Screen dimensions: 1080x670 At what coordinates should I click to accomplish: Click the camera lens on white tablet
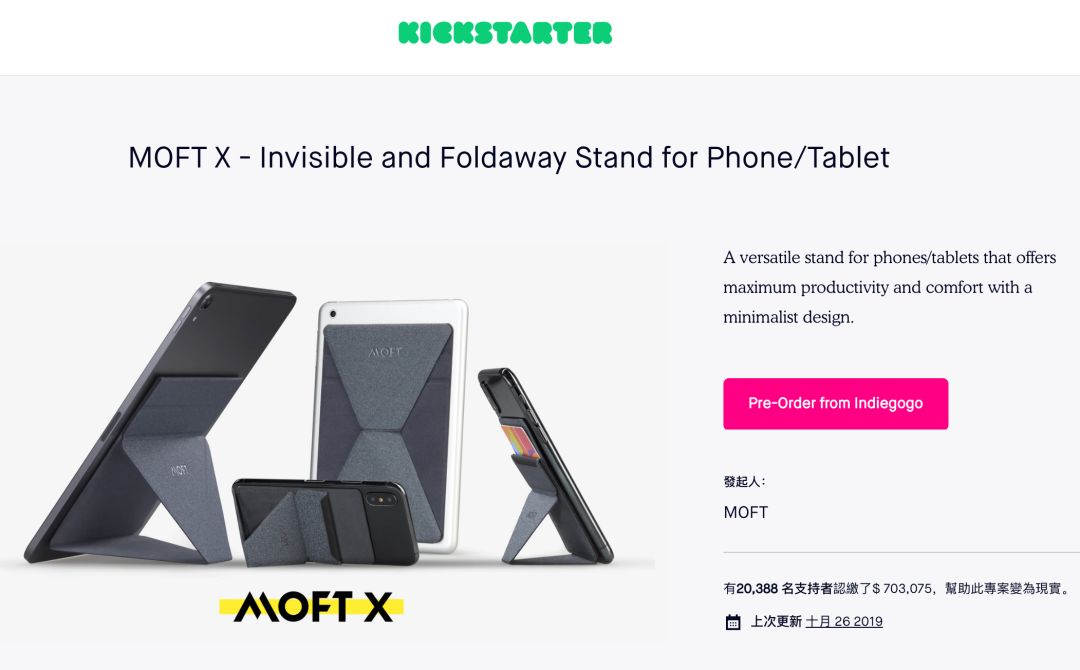pos(333,314)
